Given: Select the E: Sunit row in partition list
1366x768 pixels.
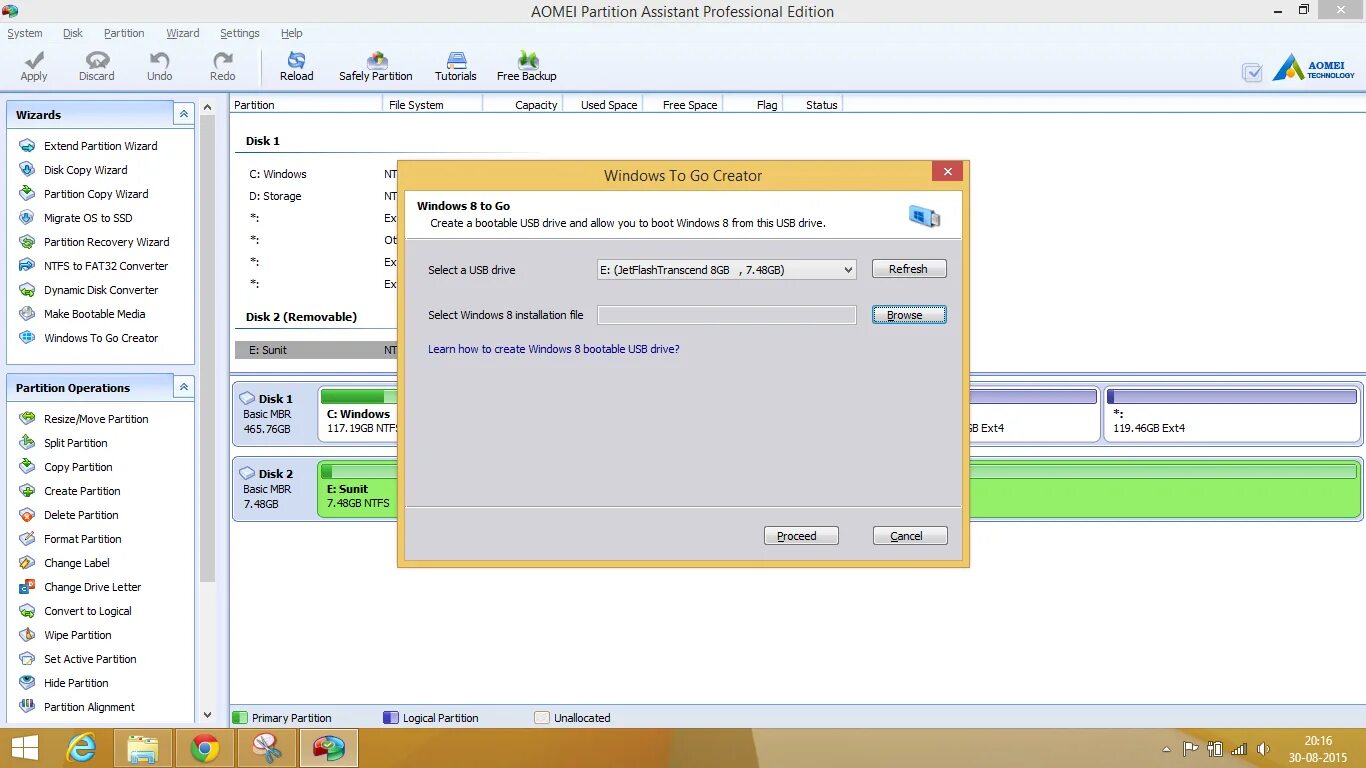Looking at the screenshot, I should [315, 350].
